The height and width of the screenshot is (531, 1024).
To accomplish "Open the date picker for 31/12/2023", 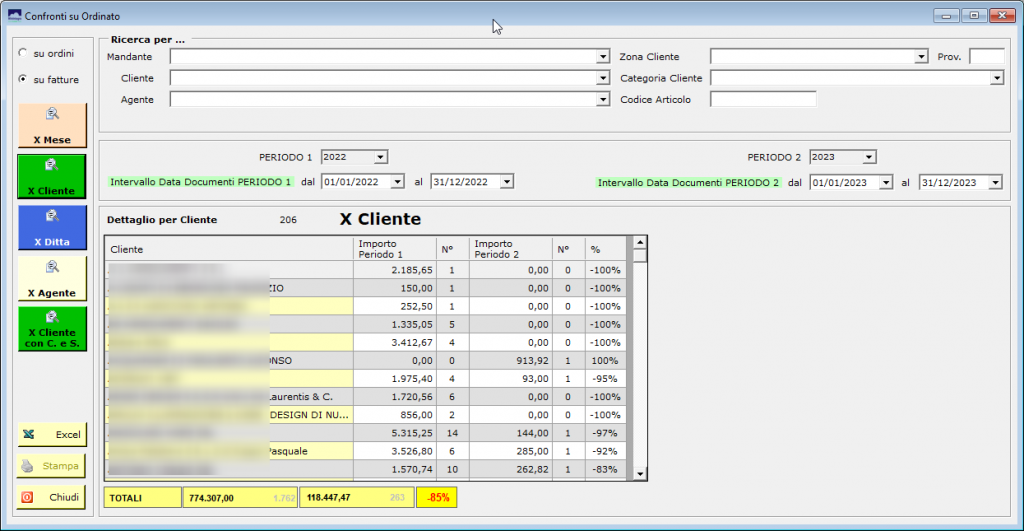I will [x=995, y=183].
